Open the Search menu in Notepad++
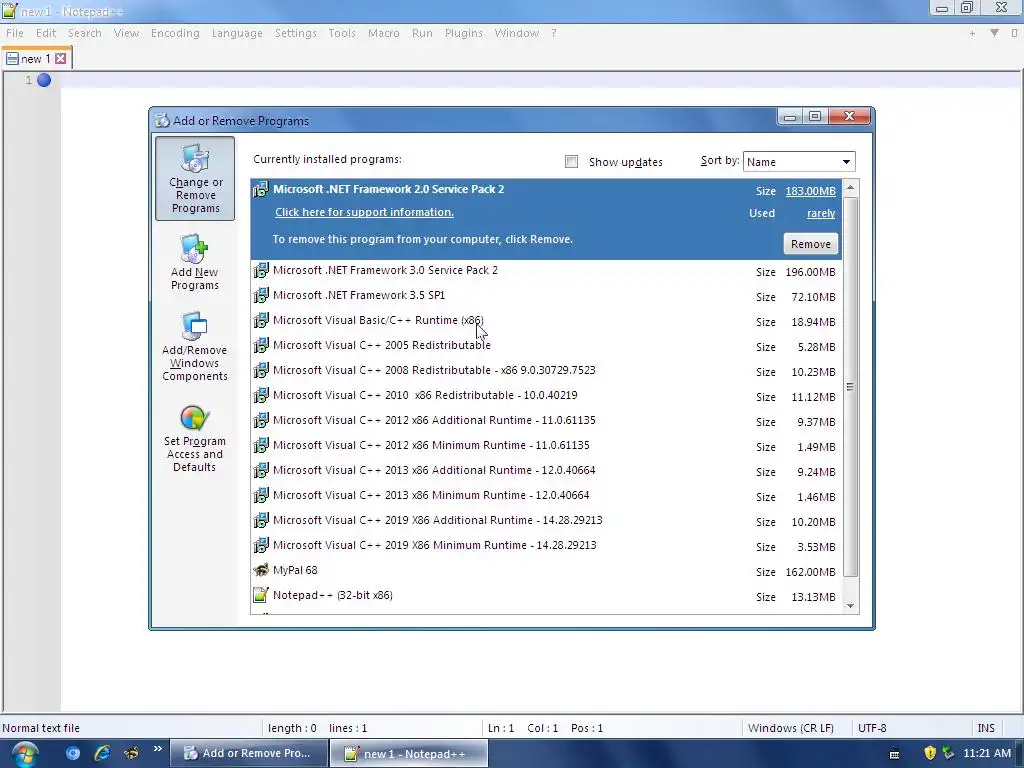 pos(85,33)
